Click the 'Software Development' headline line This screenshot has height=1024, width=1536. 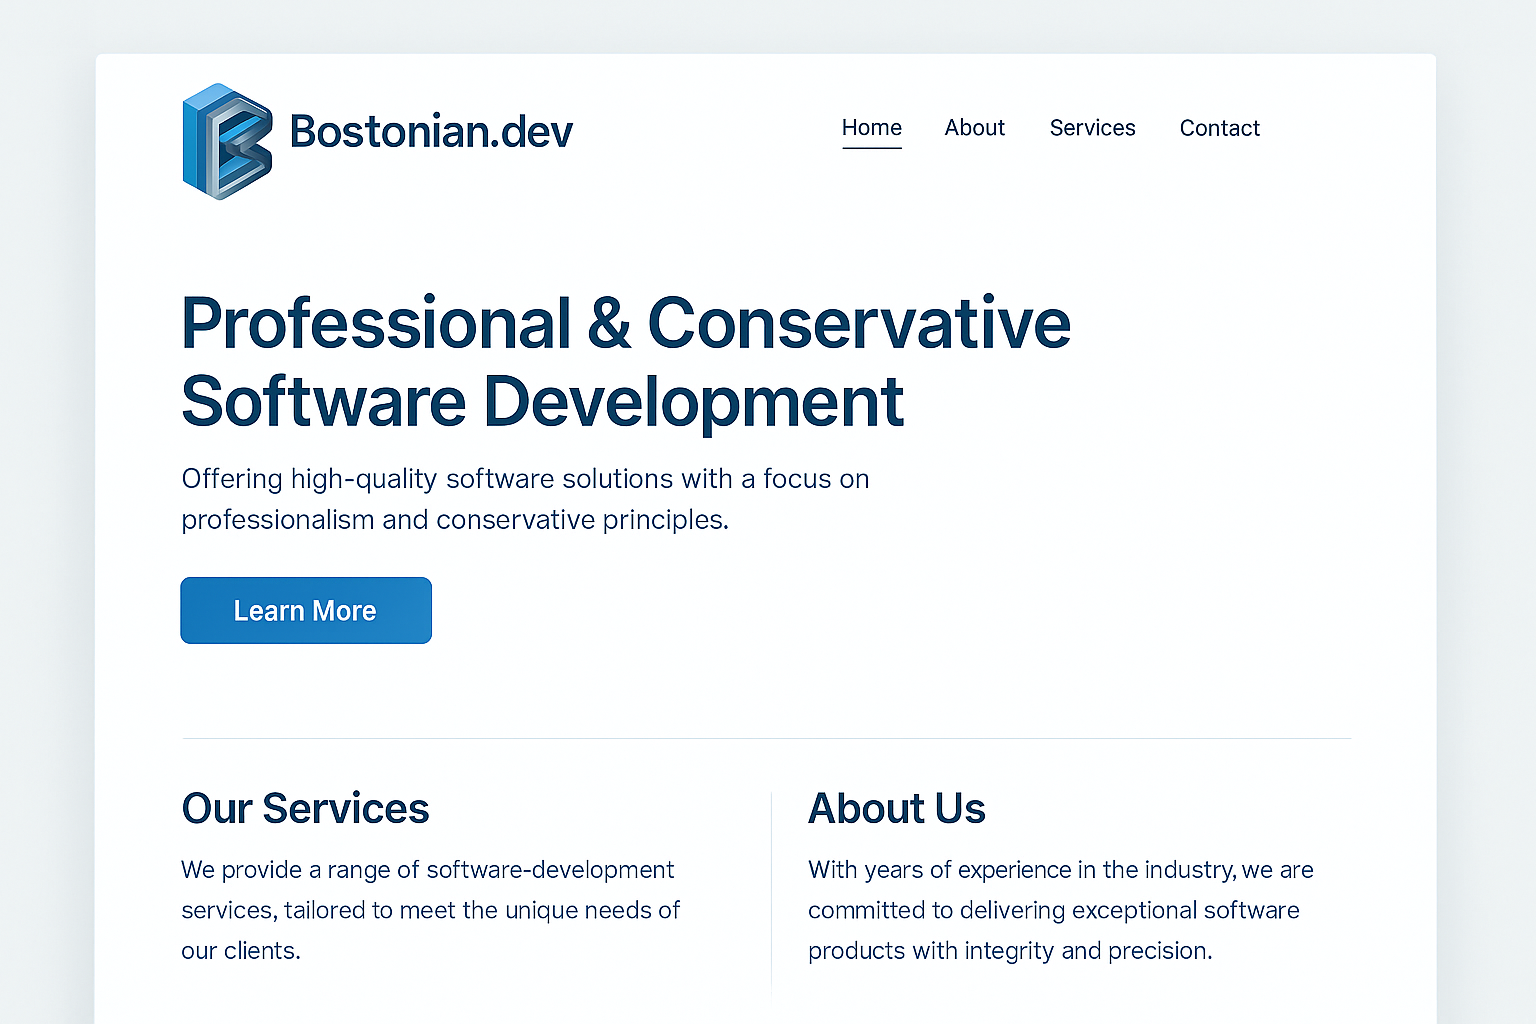tap(542, 402)
